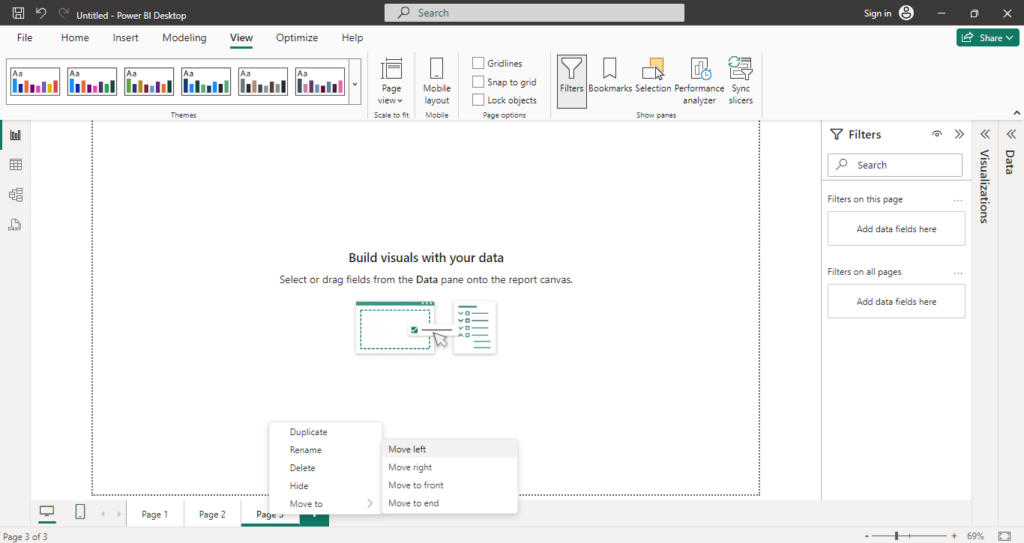Open the Selection pane

tap(653, 76)
